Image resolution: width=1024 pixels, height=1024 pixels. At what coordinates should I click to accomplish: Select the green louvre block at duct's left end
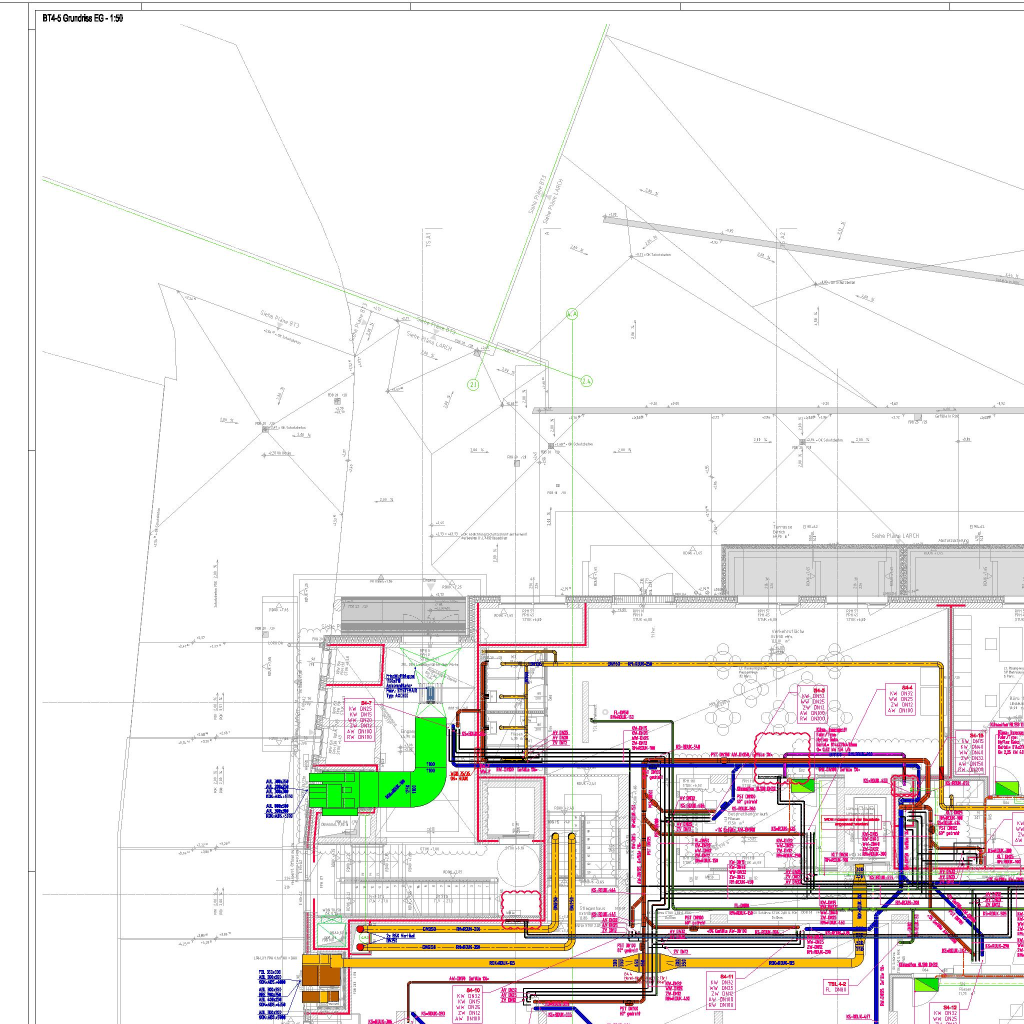tap(330, 790)
